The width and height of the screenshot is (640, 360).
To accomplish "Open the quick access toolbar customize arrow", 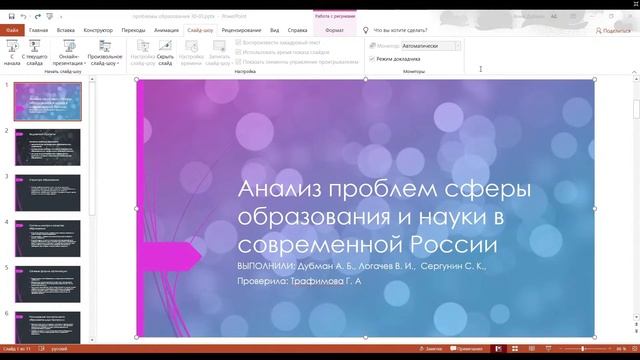I will pos(61,17).
